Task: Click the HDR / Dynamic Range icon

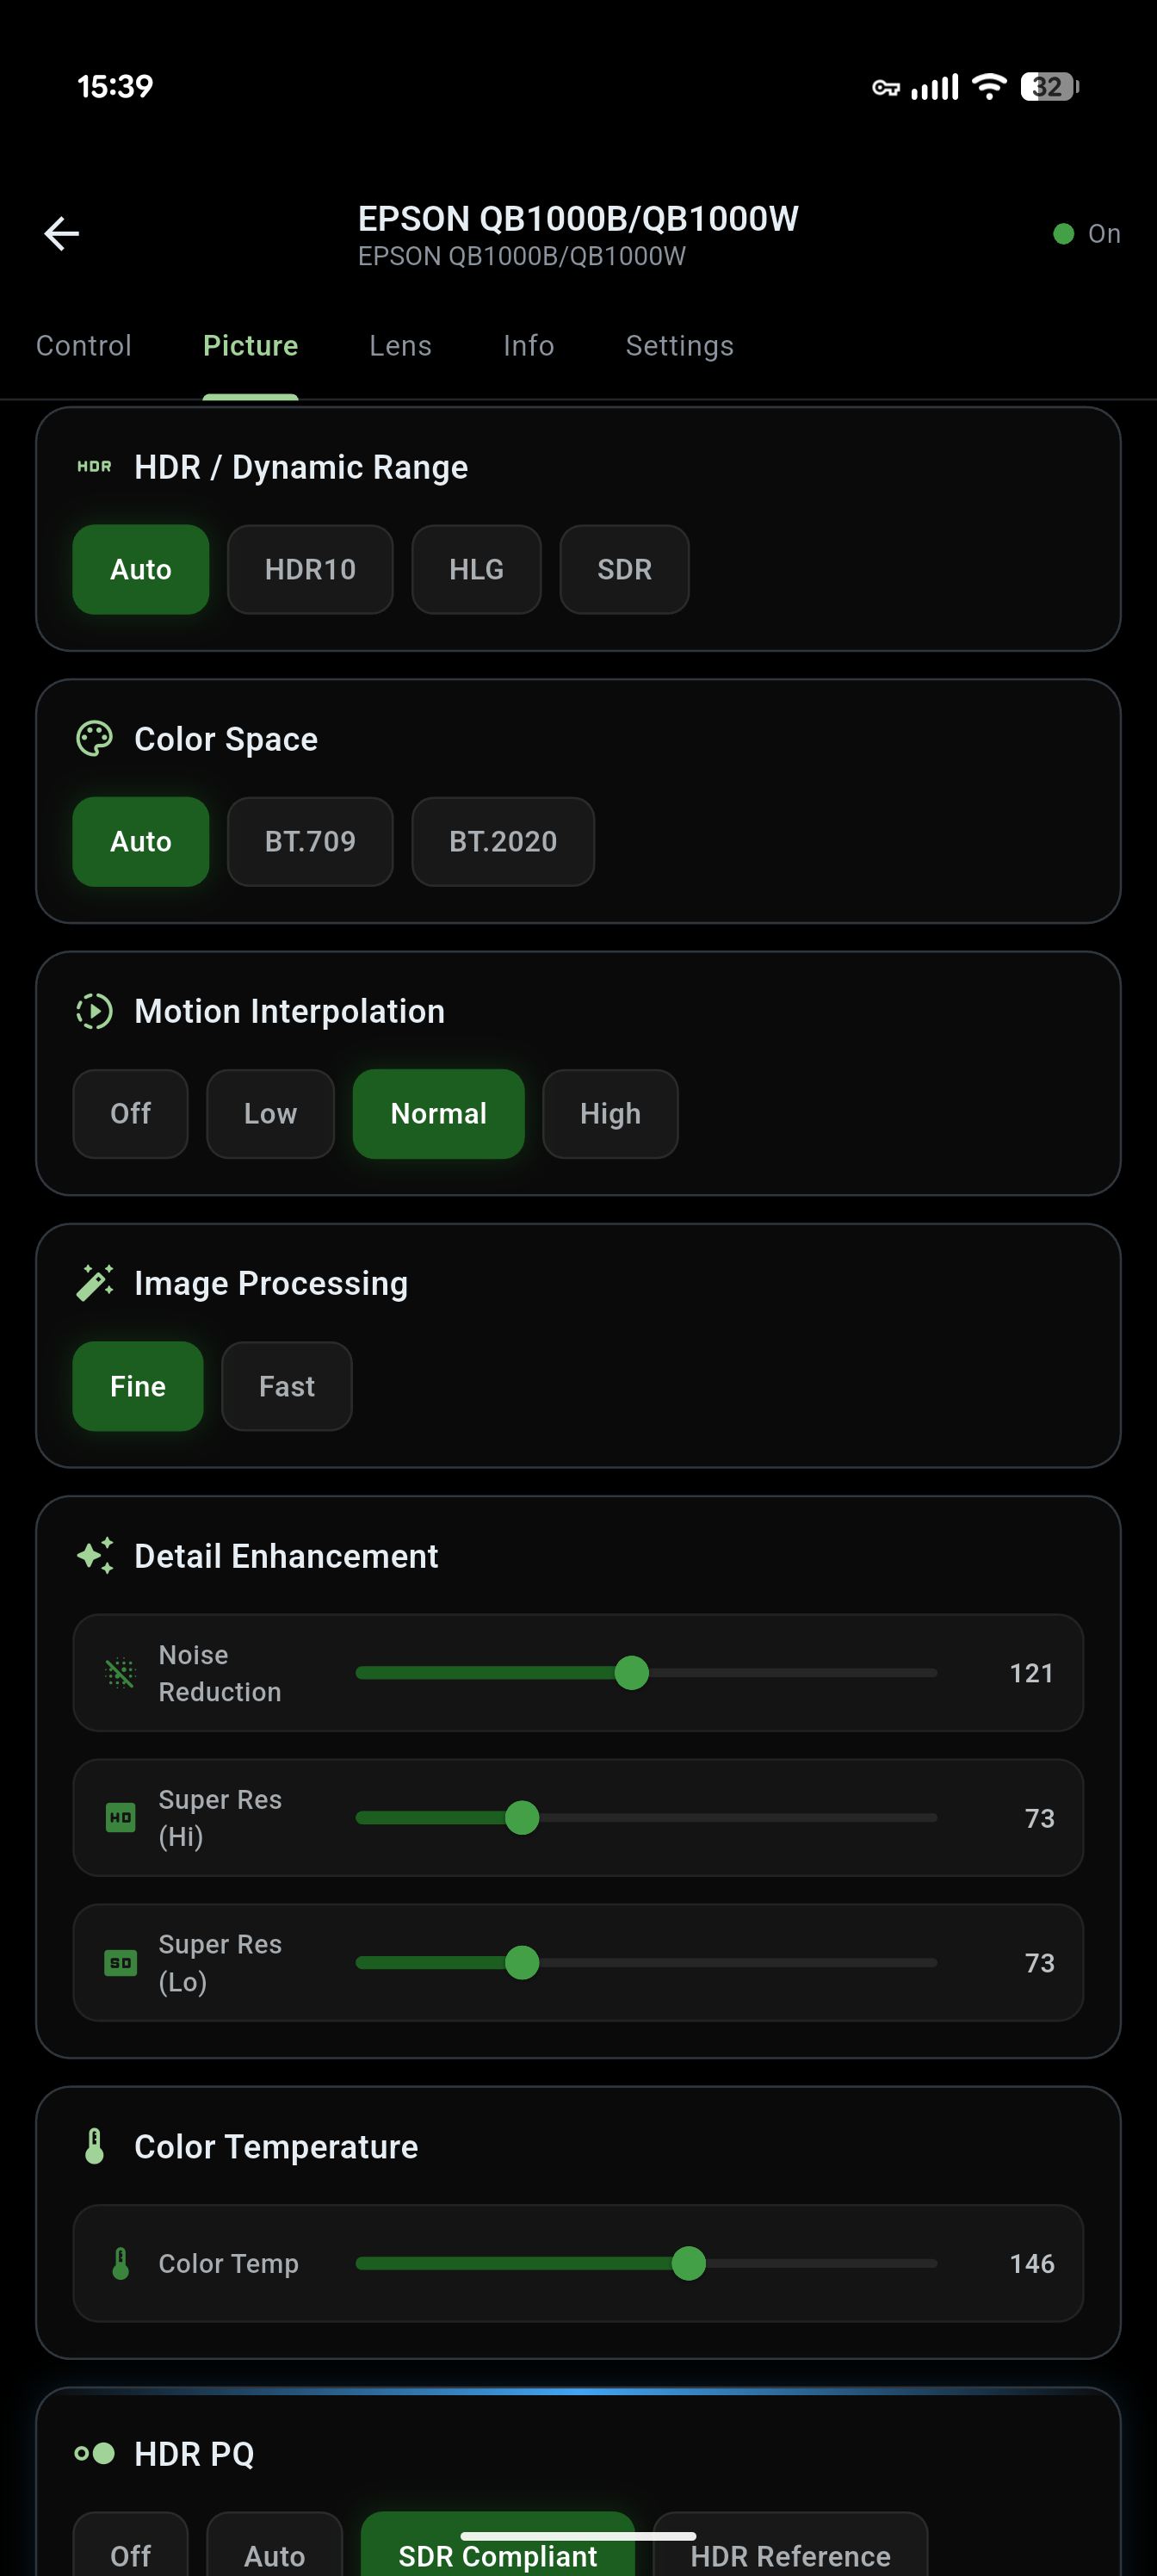Action: pyautogui.click(x=95, y=466)
